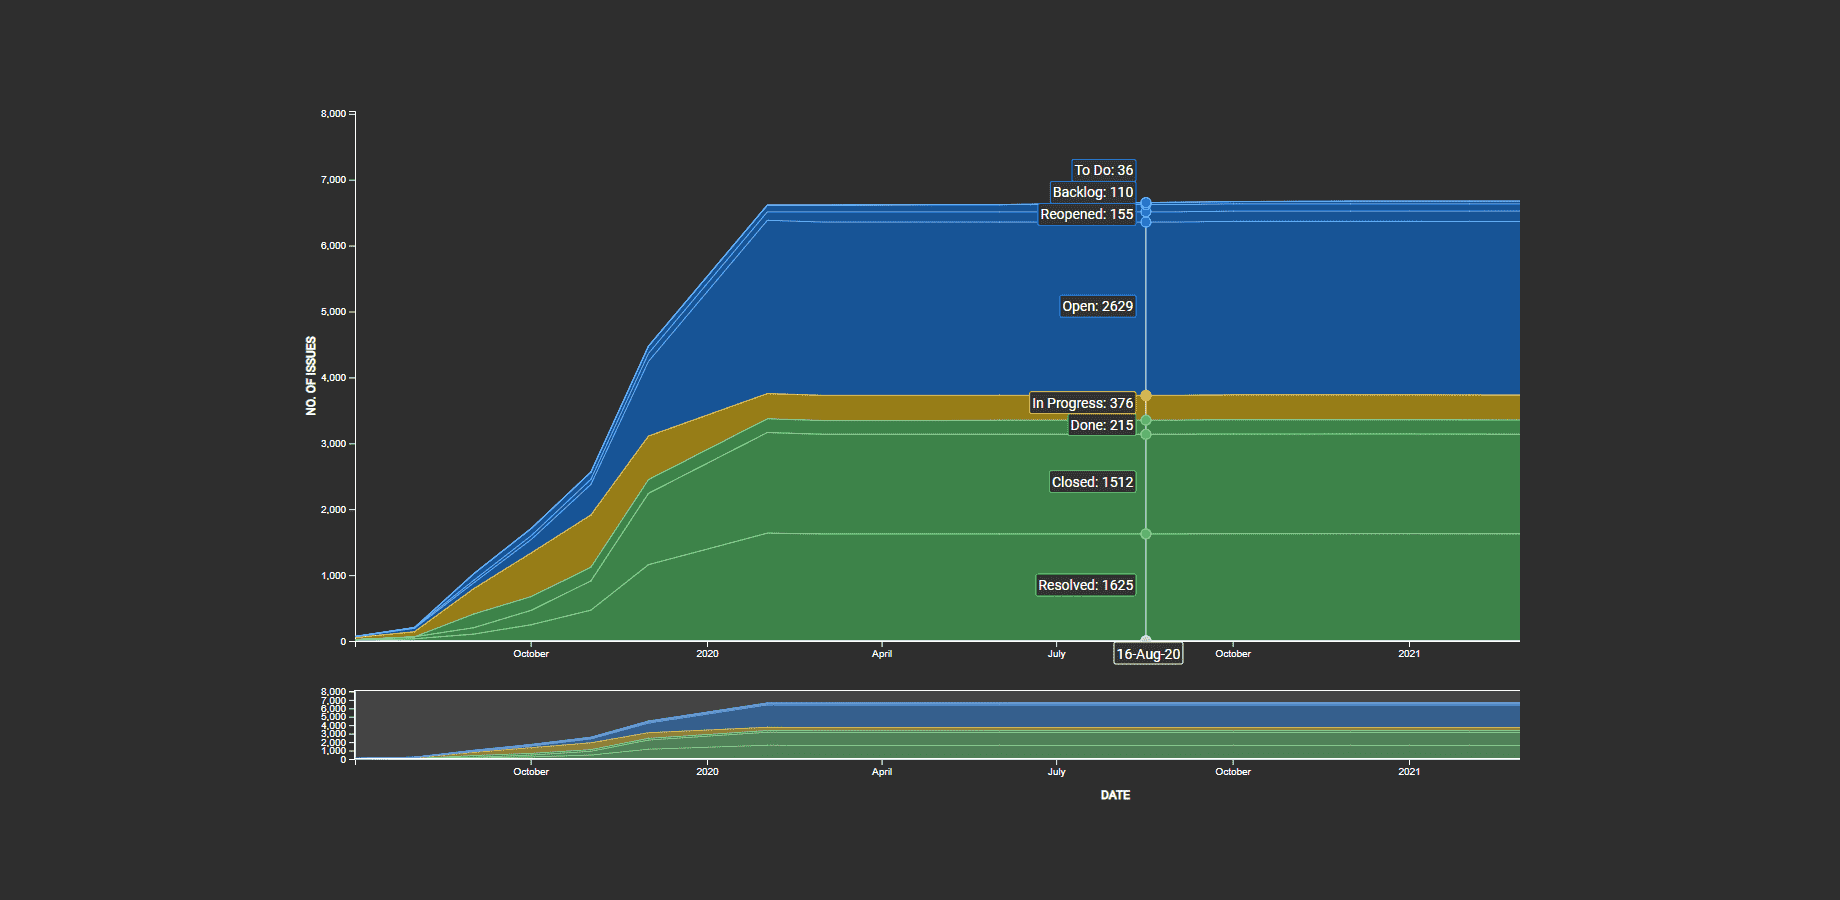Click '8,000' y-axis label on main chart
1840x900 pixels.
coord(333,114)
